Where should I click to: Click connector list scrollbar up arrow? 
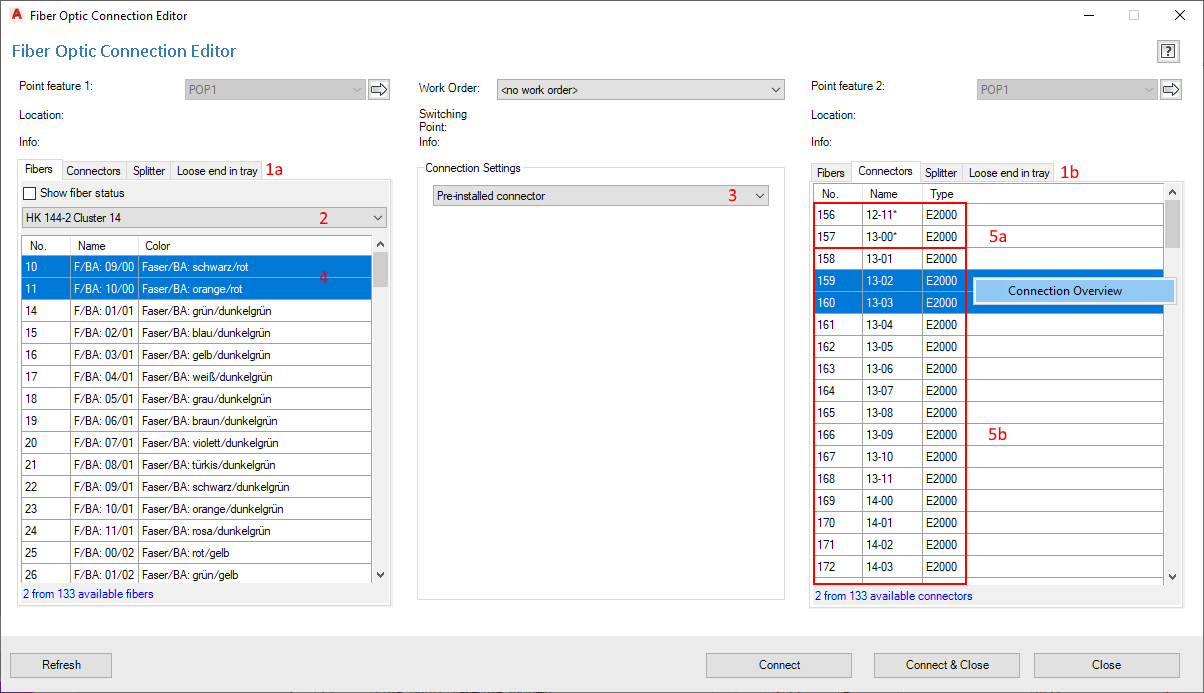[1172, 190]
